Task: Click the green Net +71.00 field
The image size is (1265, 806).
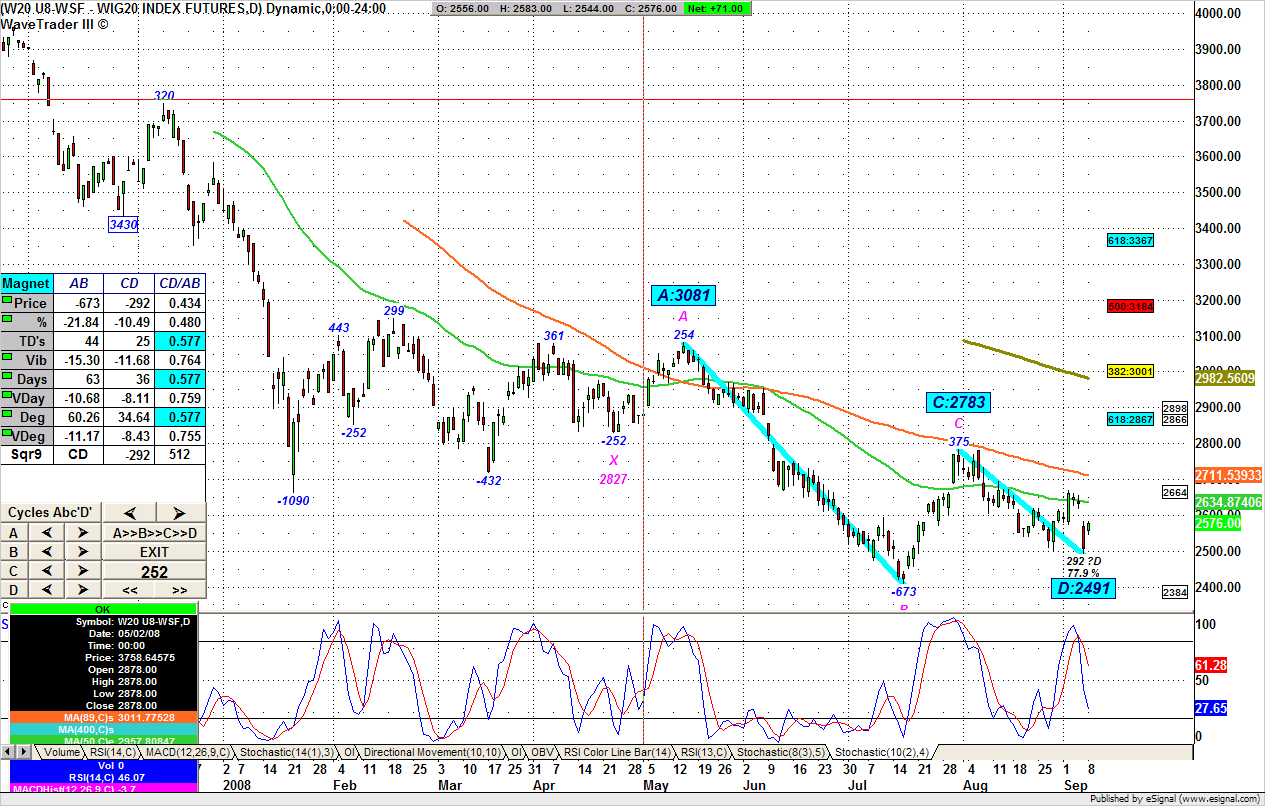Action: (718, 8)
